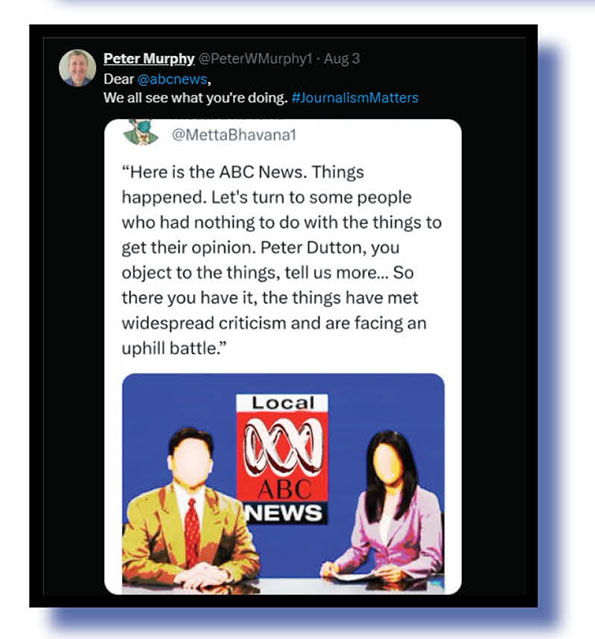The height and width of the screenshot is (639, 595).
Task: Click the @PeterWMurphy1 handle
Action: [x=255, y=59]
